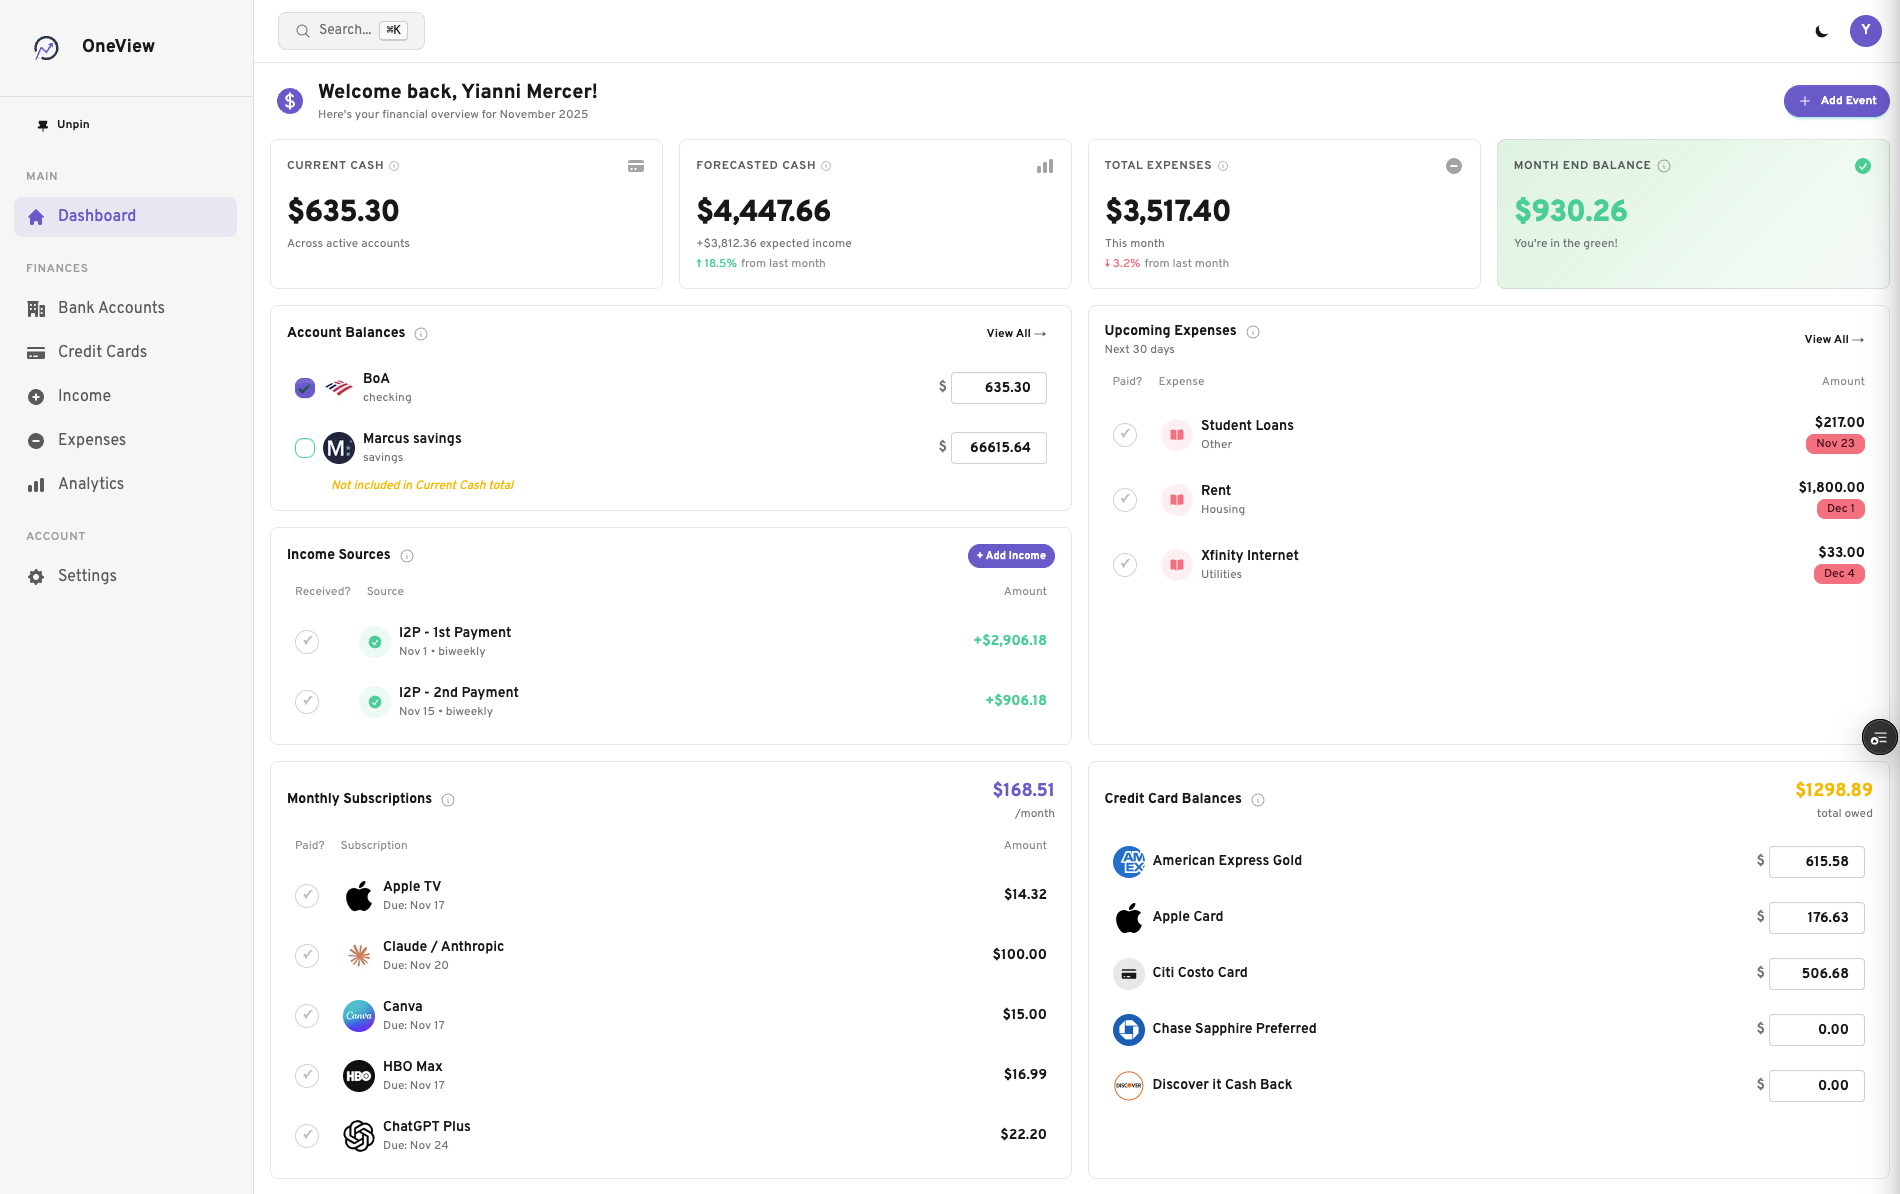Navigate to Expenses using its sidebar icon

(x=36, y=439)
